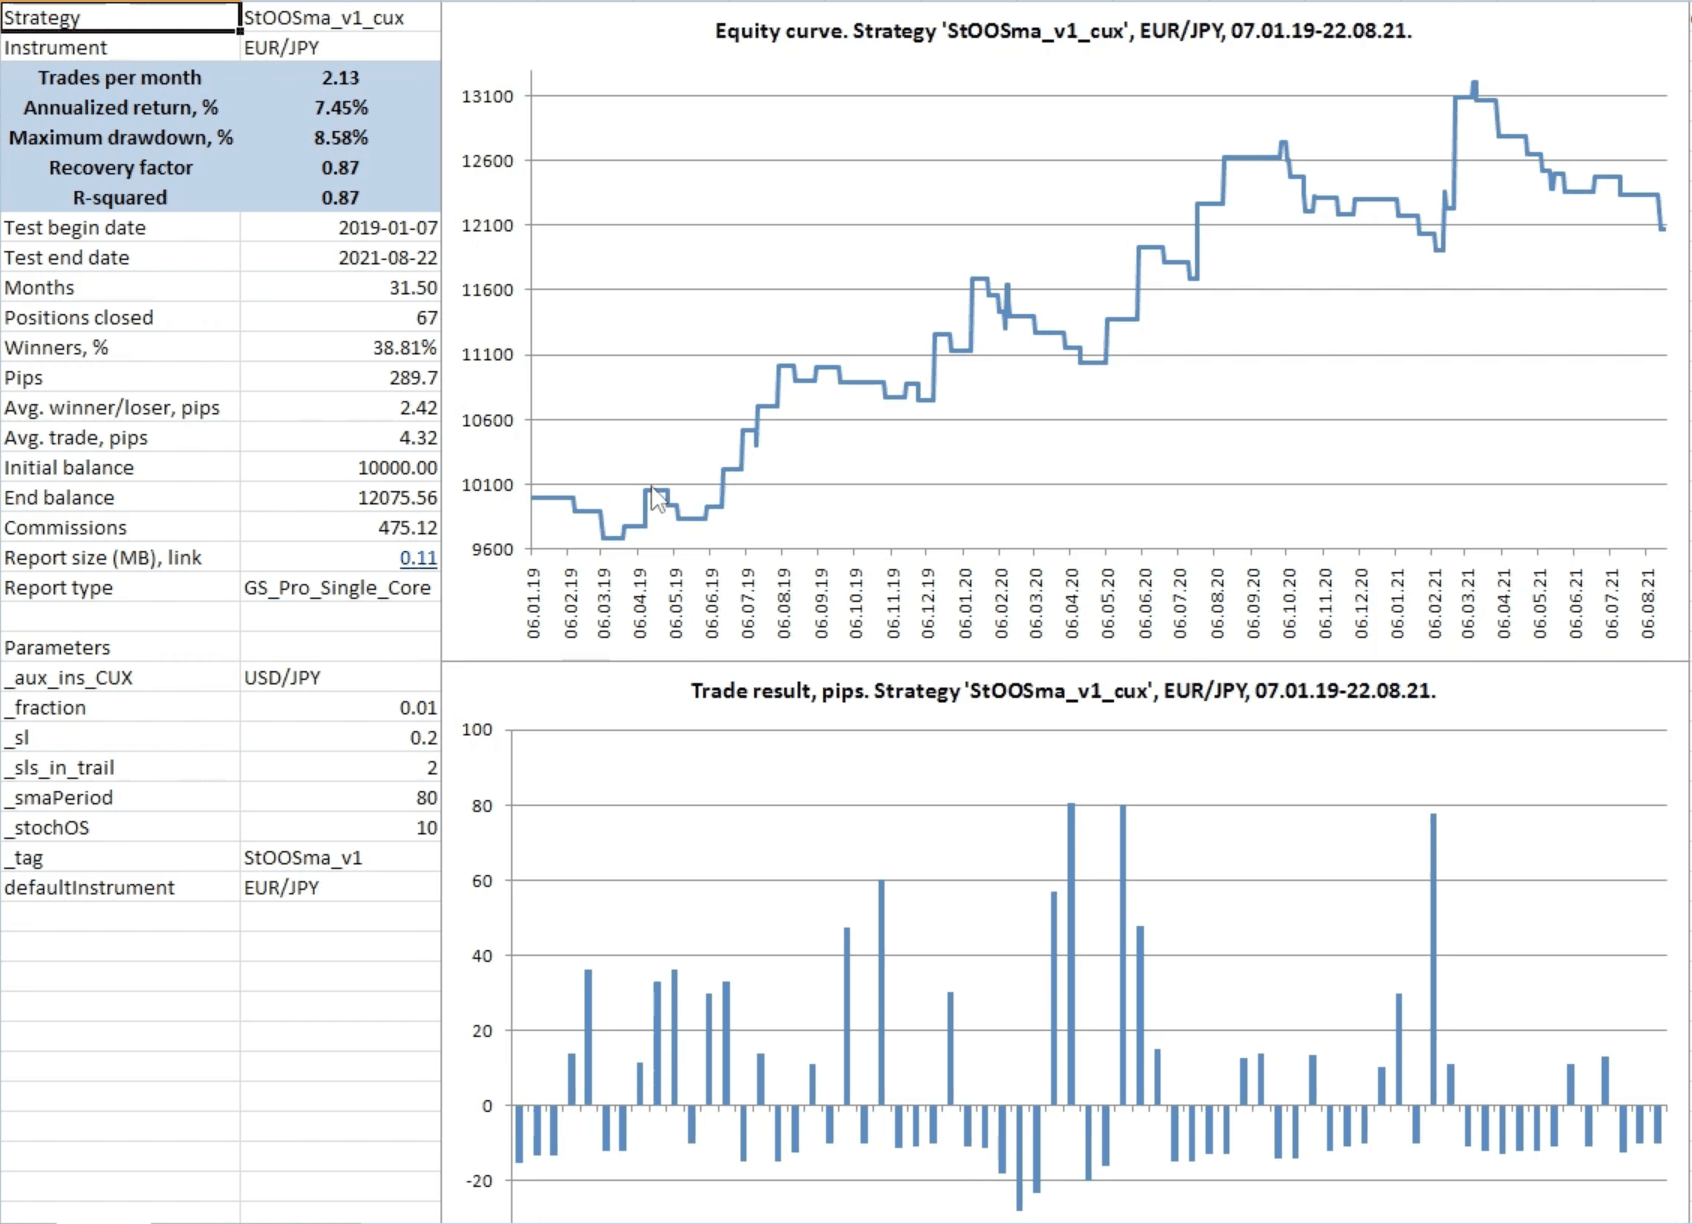Select the R-squared label cell
Screen dimensions: 1692x1224
[120, 197]
